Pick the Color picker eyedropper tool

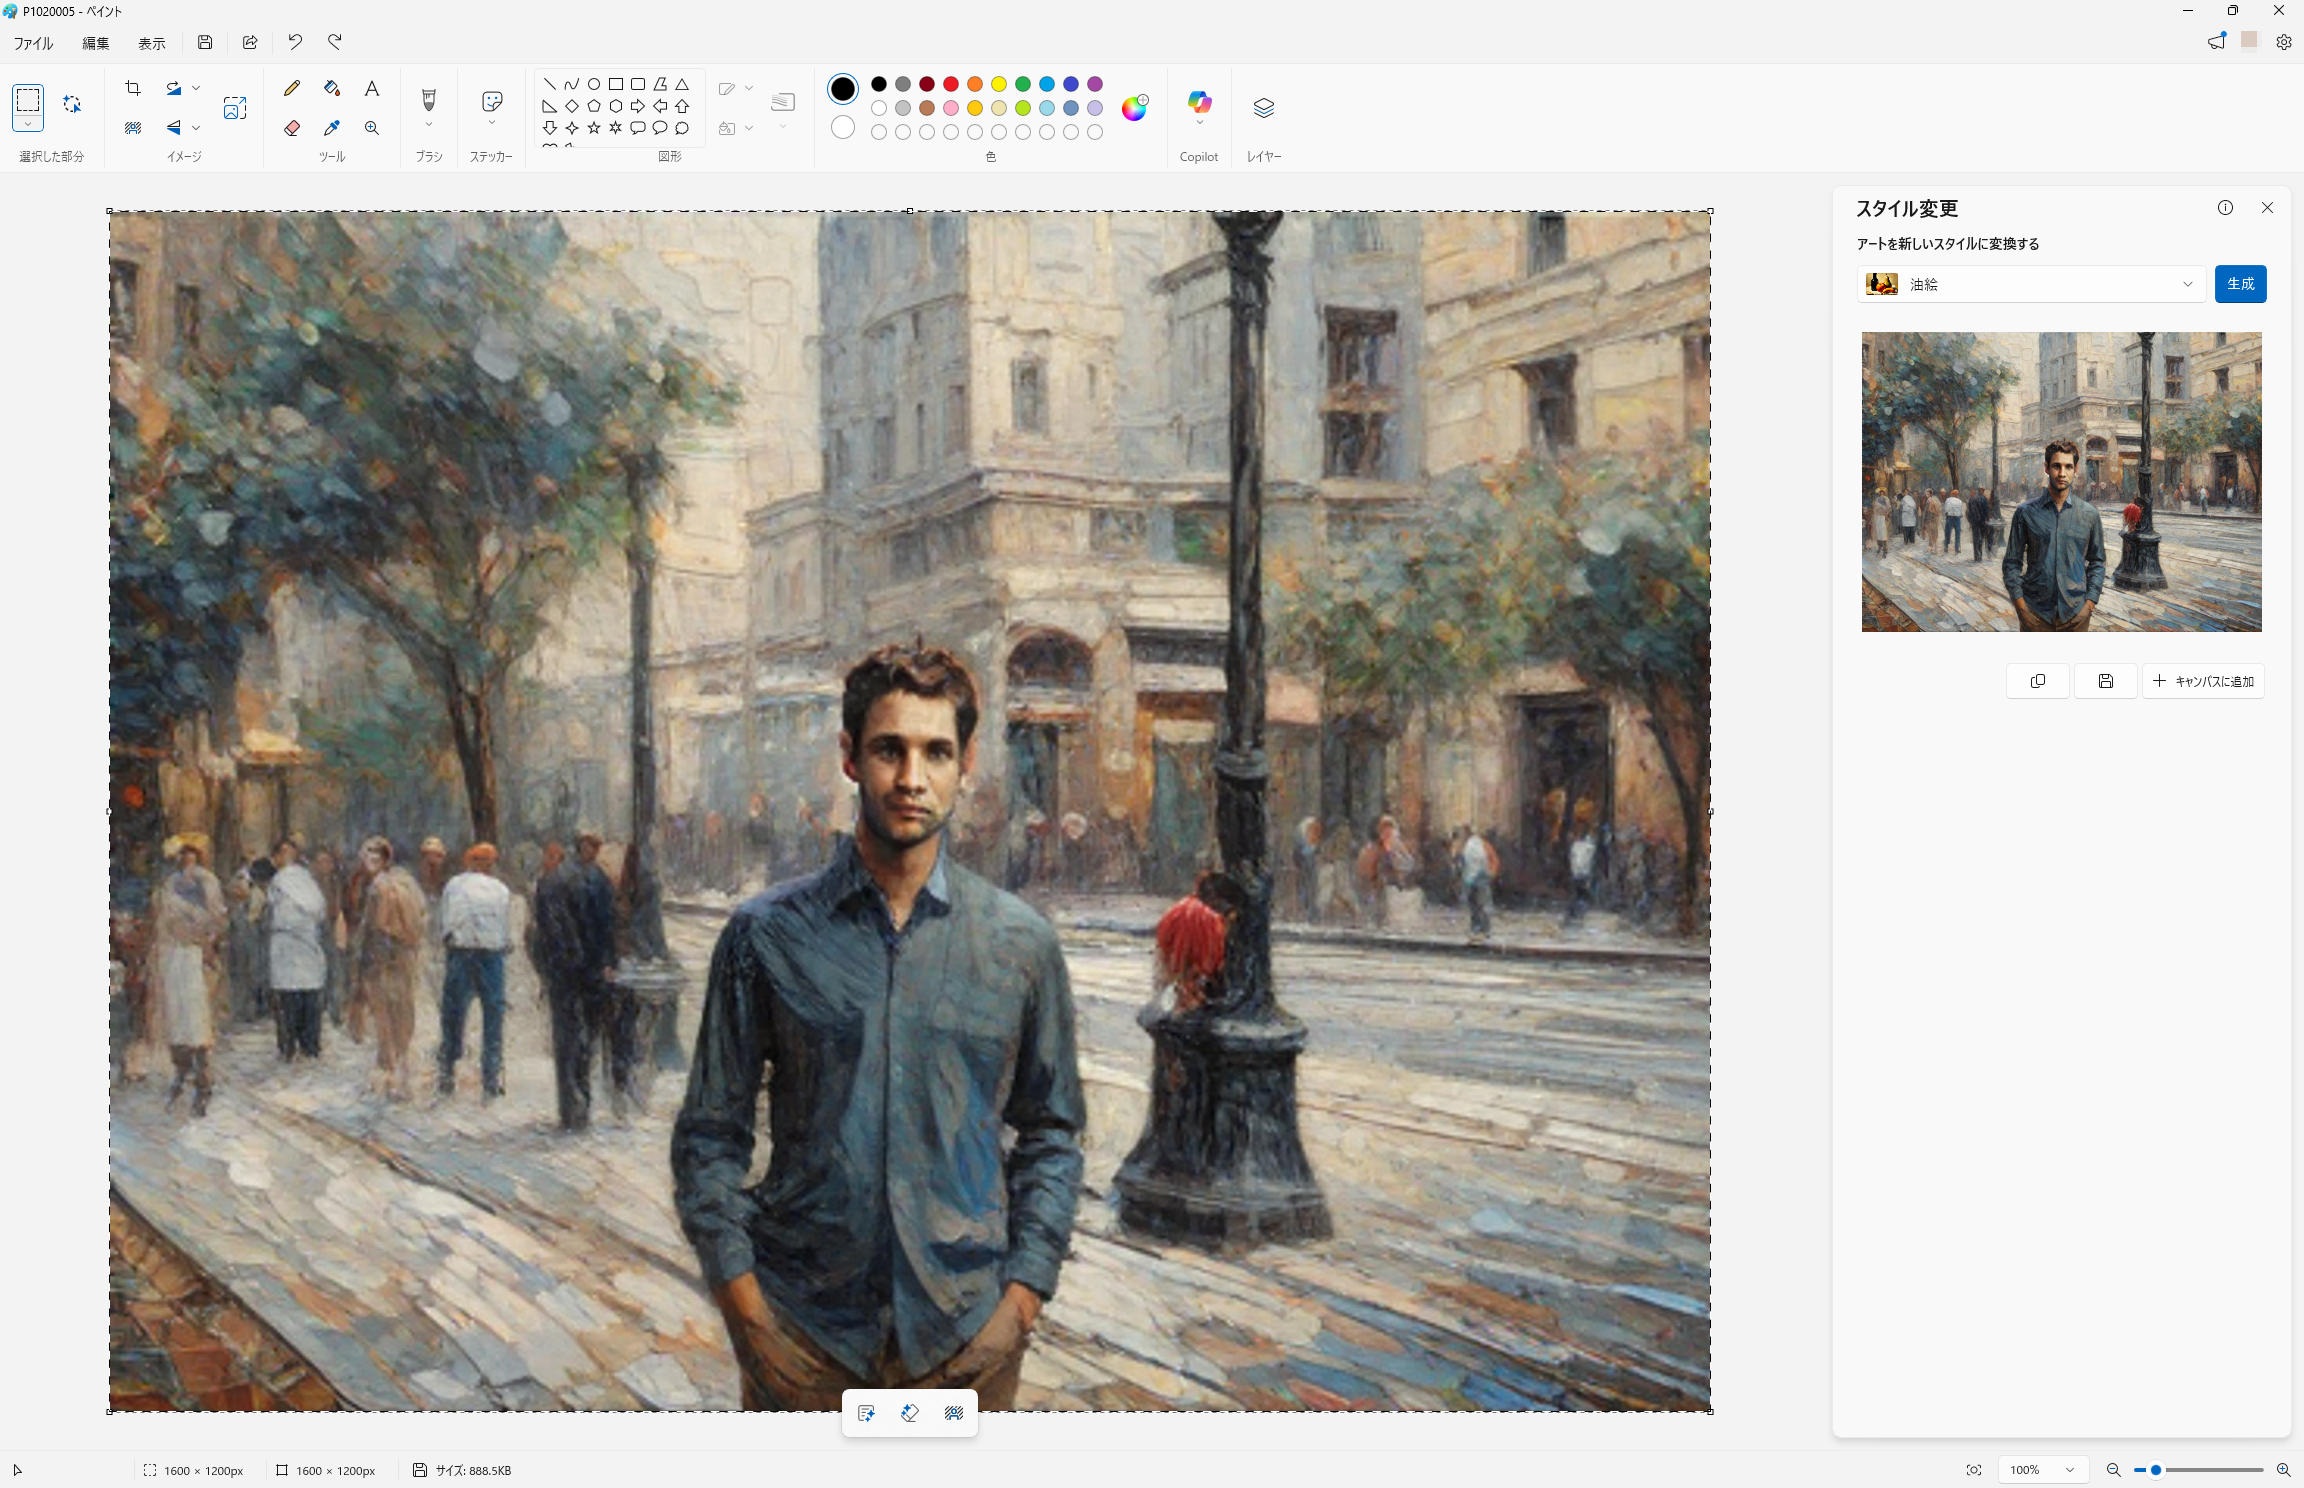pos(332,128)
